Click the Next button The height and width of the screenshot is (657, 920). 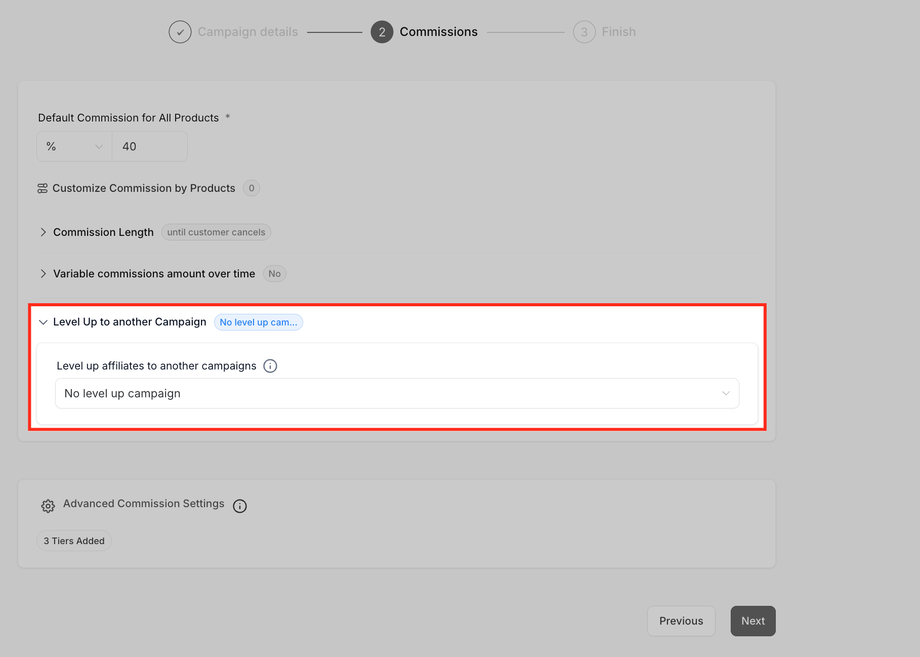[753, 621]
